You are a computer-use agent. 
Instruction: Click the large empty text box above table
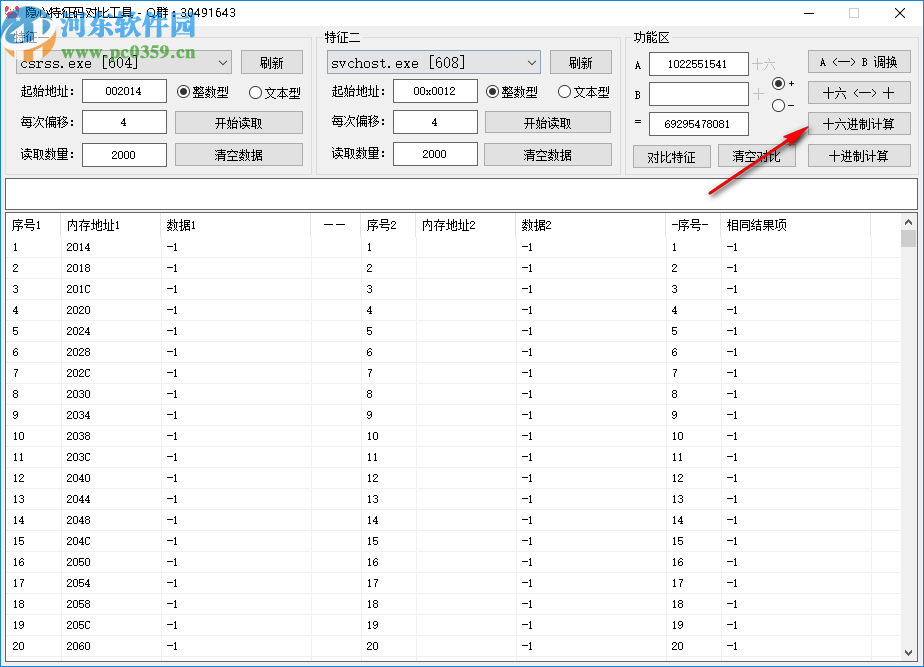(x=461, y=194)
